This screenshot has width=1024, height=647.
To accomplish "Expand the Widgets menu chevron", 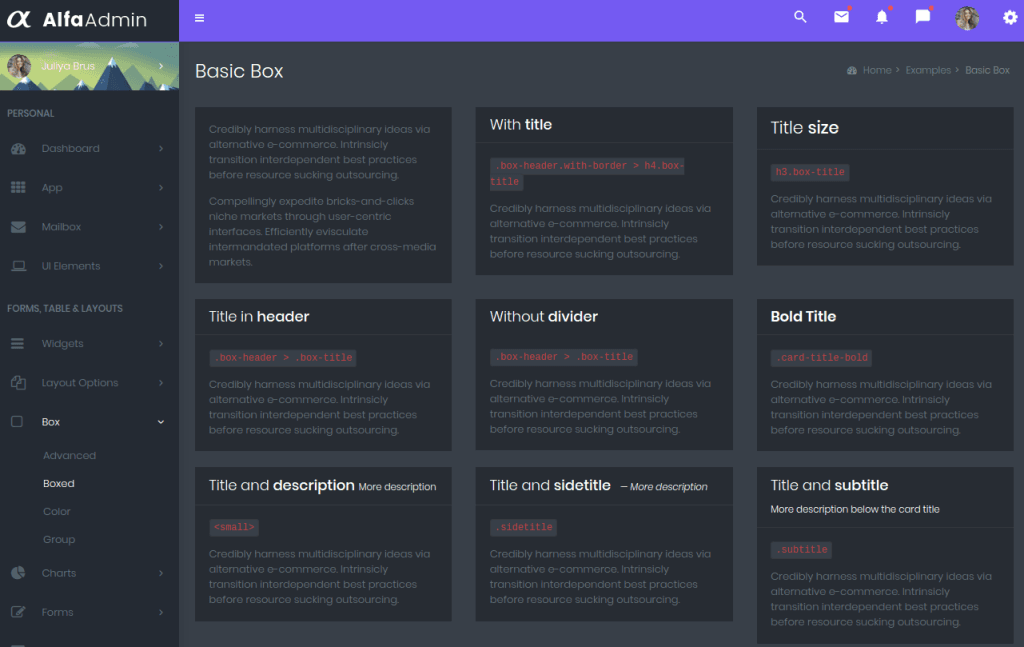I will pyautogui.click(x=161, y=343).
